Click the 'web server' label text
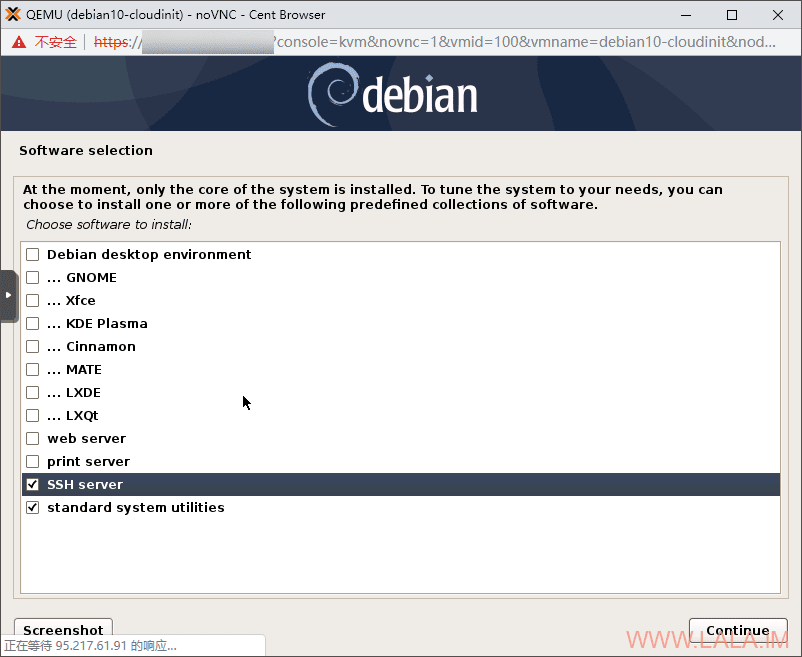This screenshot has height=657, width=802. tap(86, 439)
